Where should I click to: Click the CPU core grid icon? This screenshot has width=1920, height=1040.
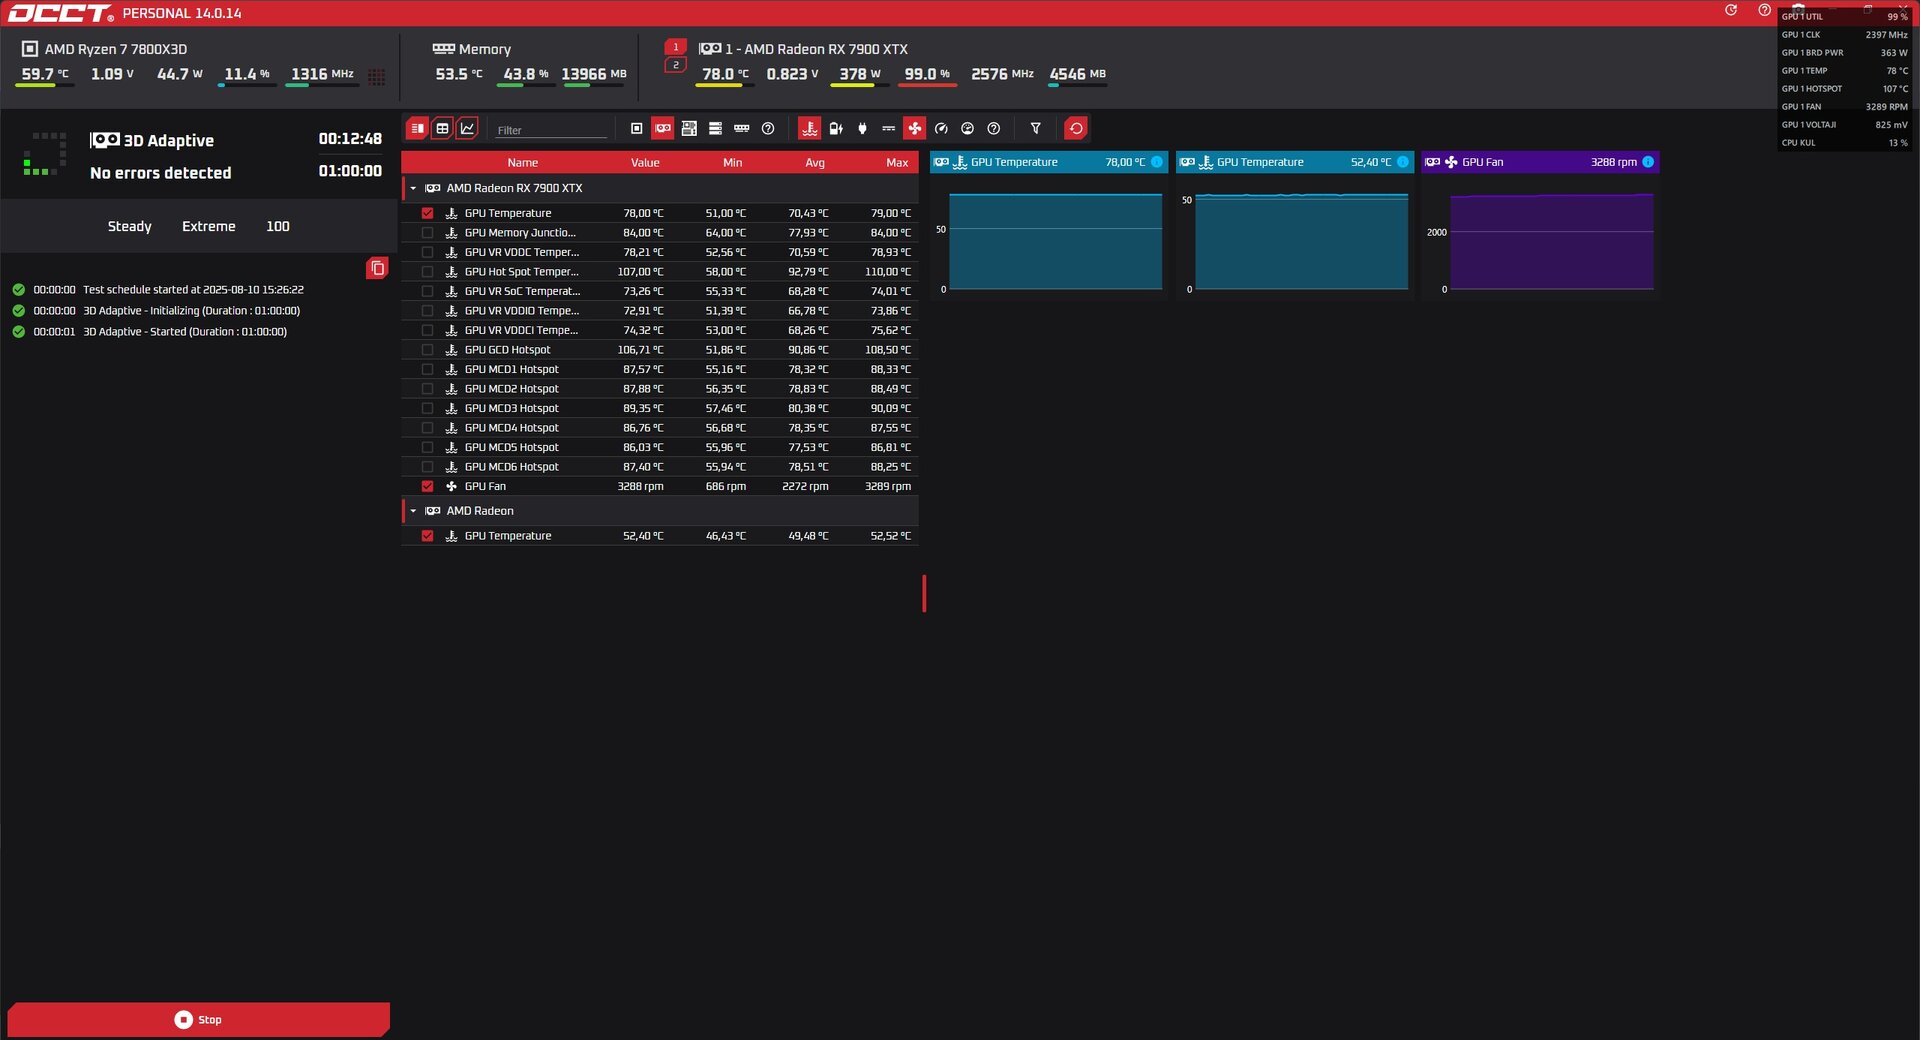[x=377, y=76]
